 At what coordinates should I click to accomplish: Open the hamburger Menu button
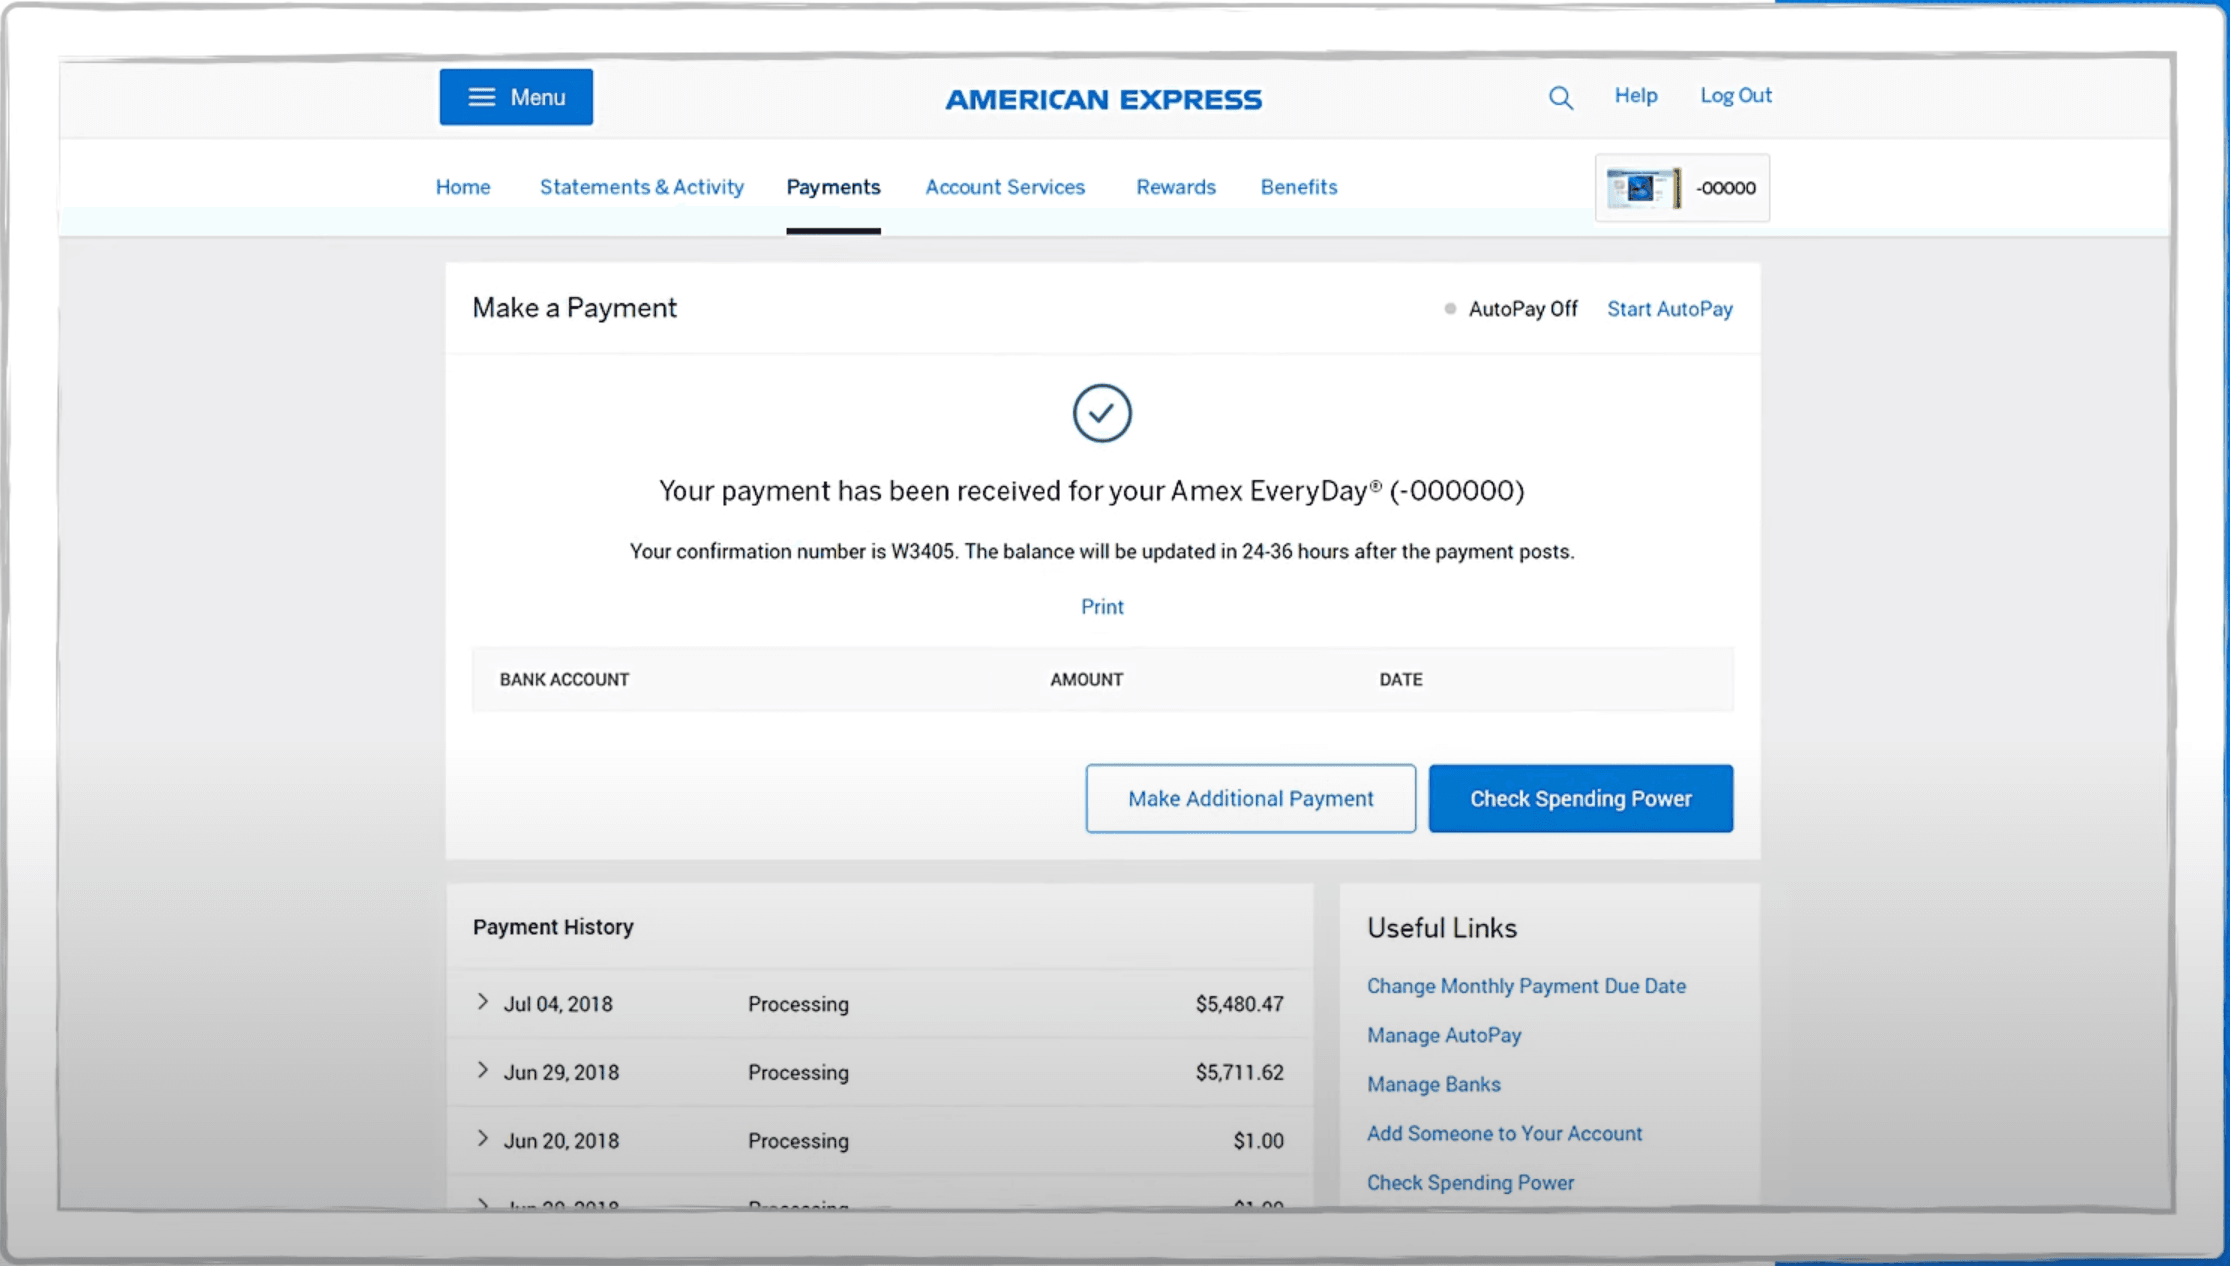point(516,97)
